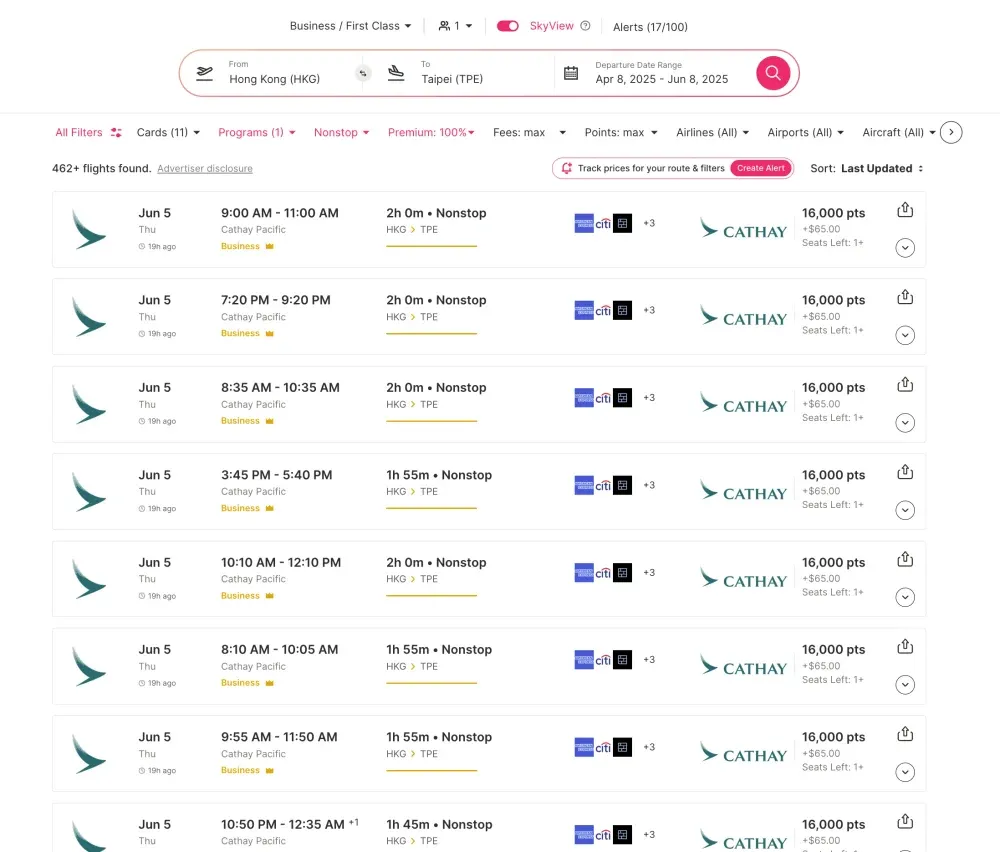The image size is (1000, 852).
Task: Open the All Filters panel
Action: (x=88, y=132)
